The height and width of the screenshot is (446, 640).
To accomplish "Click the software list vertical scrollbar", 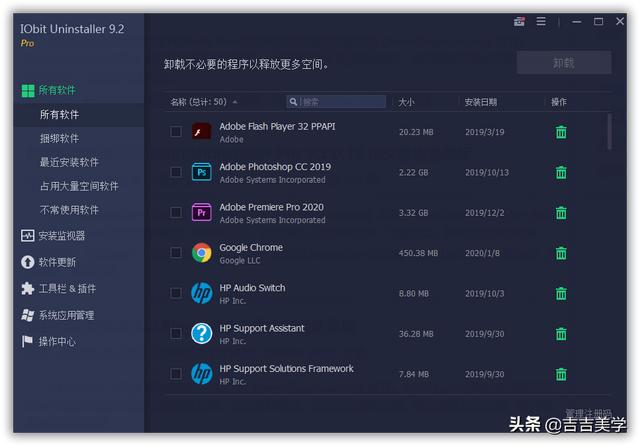I will pyautogui.click(x=609, y=132).
